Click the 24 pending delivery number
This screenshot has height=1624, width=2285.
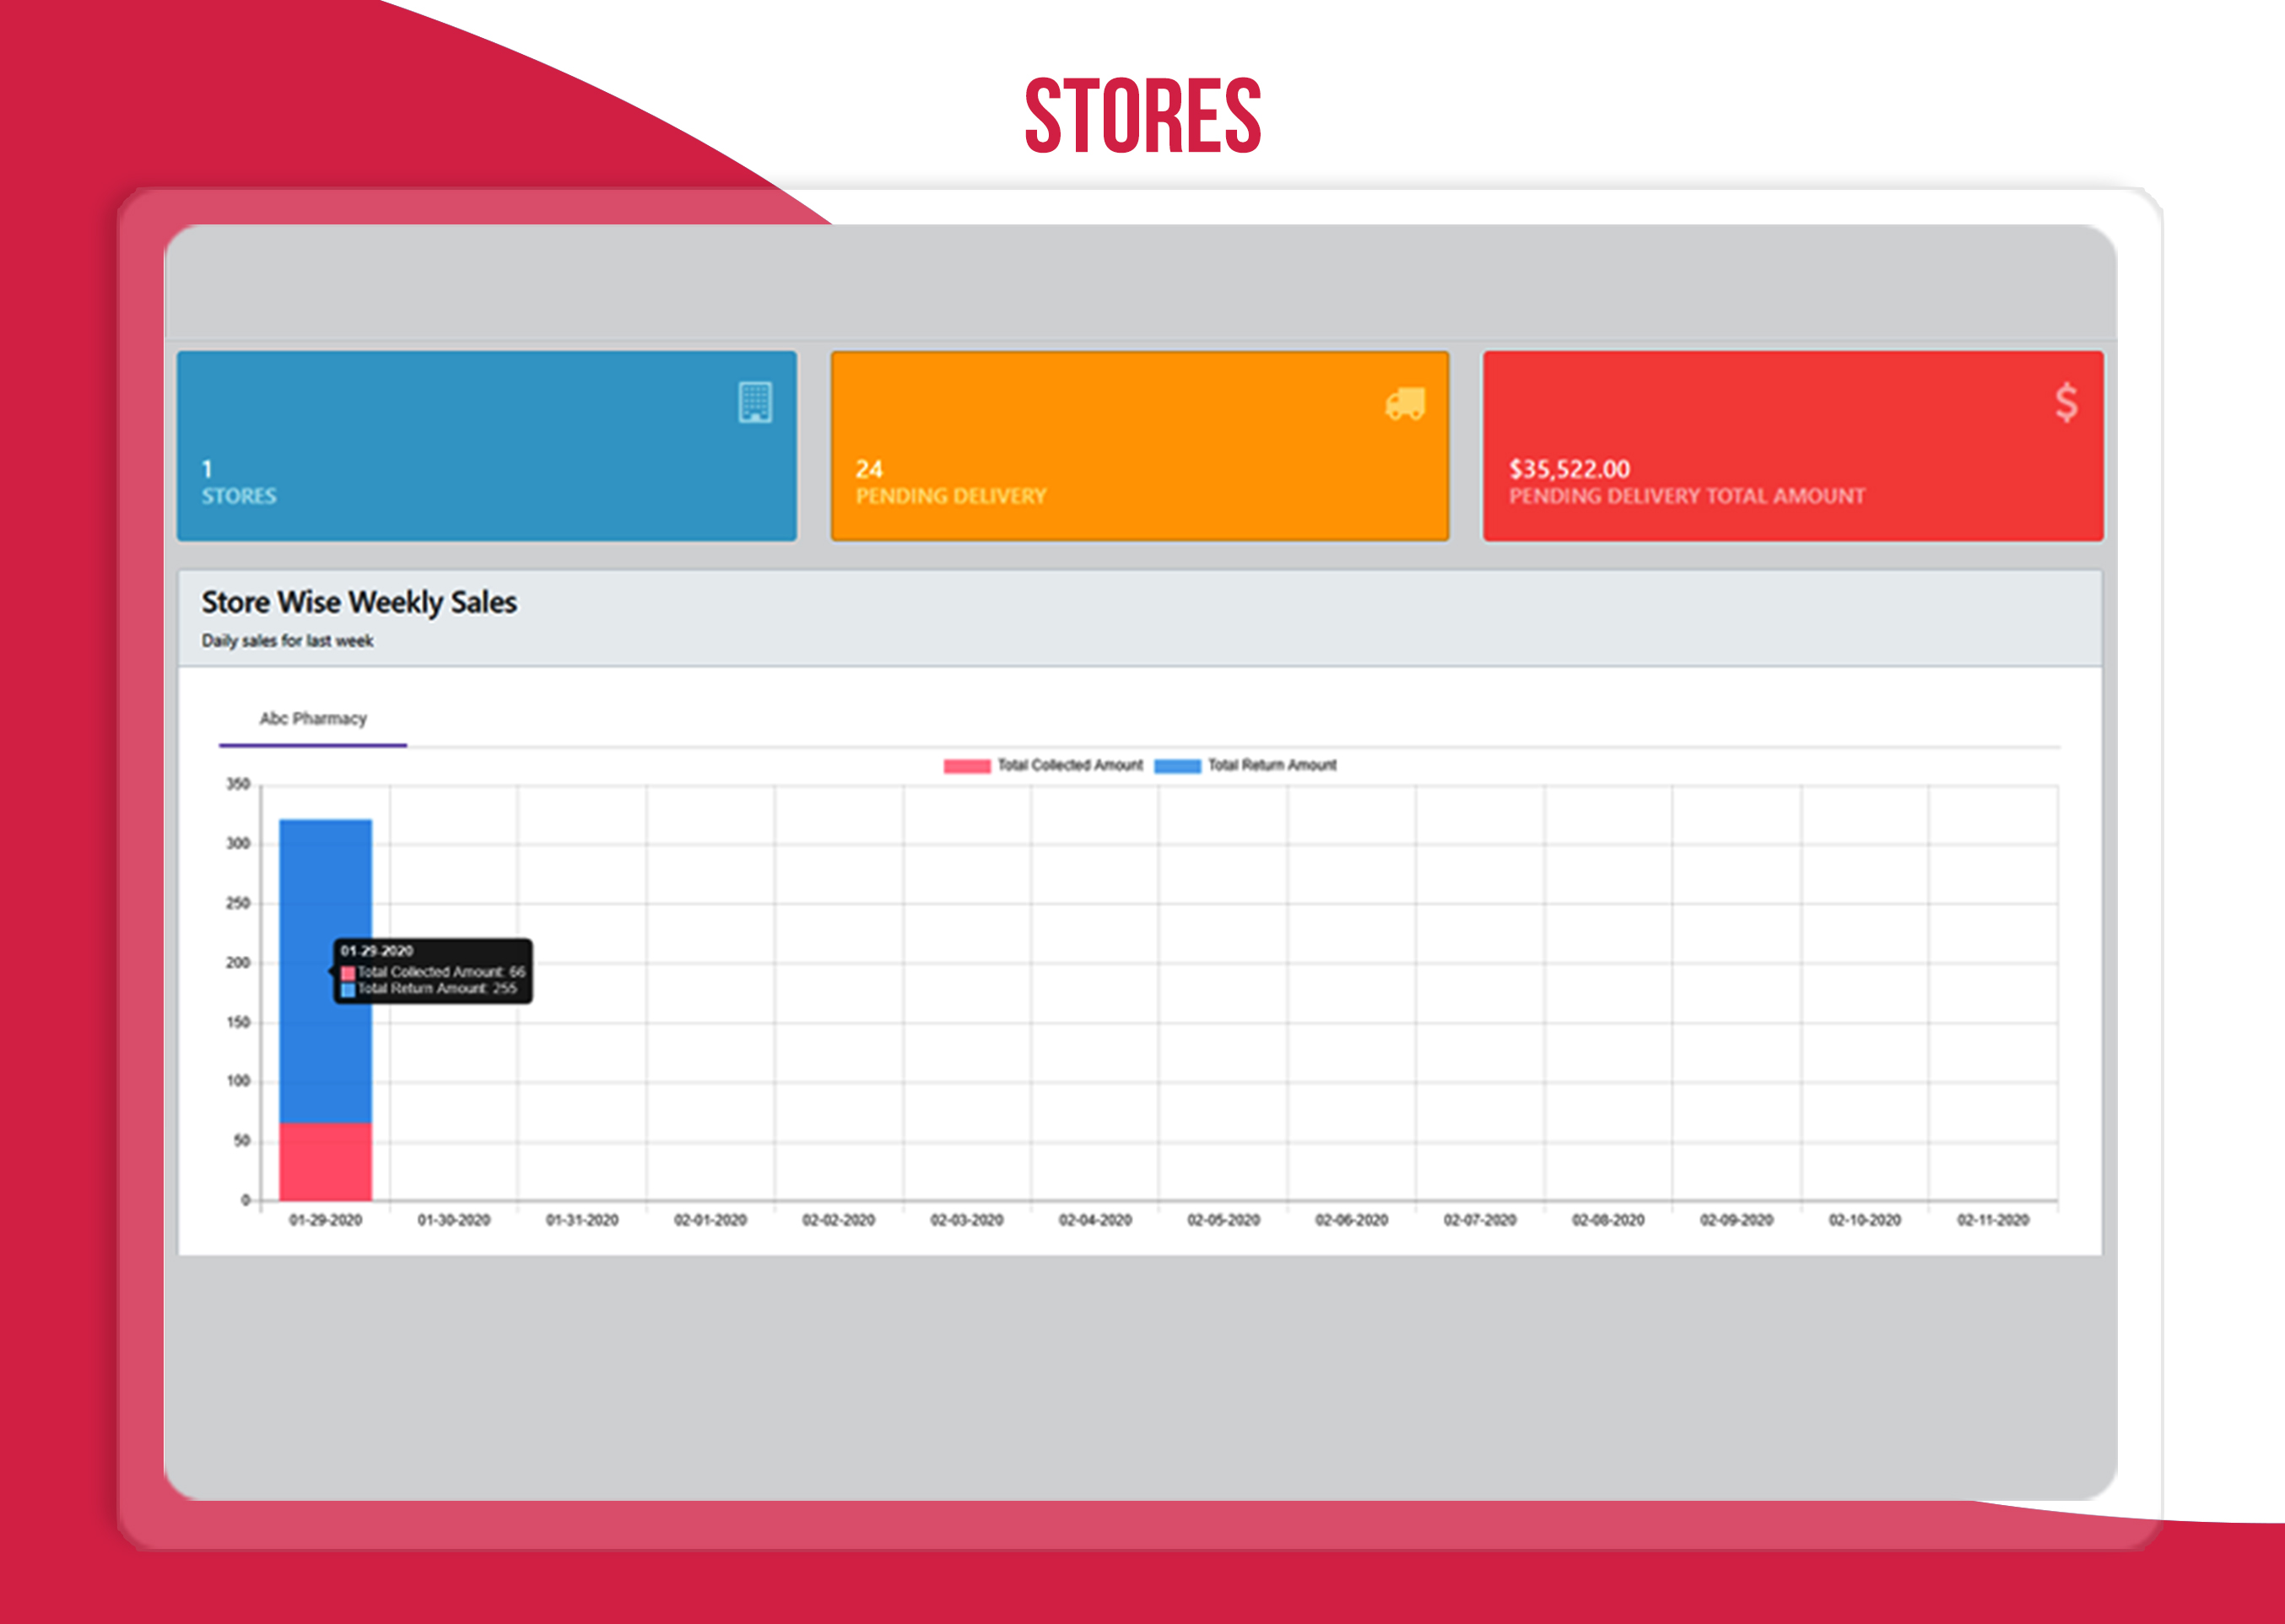[868, 469]
